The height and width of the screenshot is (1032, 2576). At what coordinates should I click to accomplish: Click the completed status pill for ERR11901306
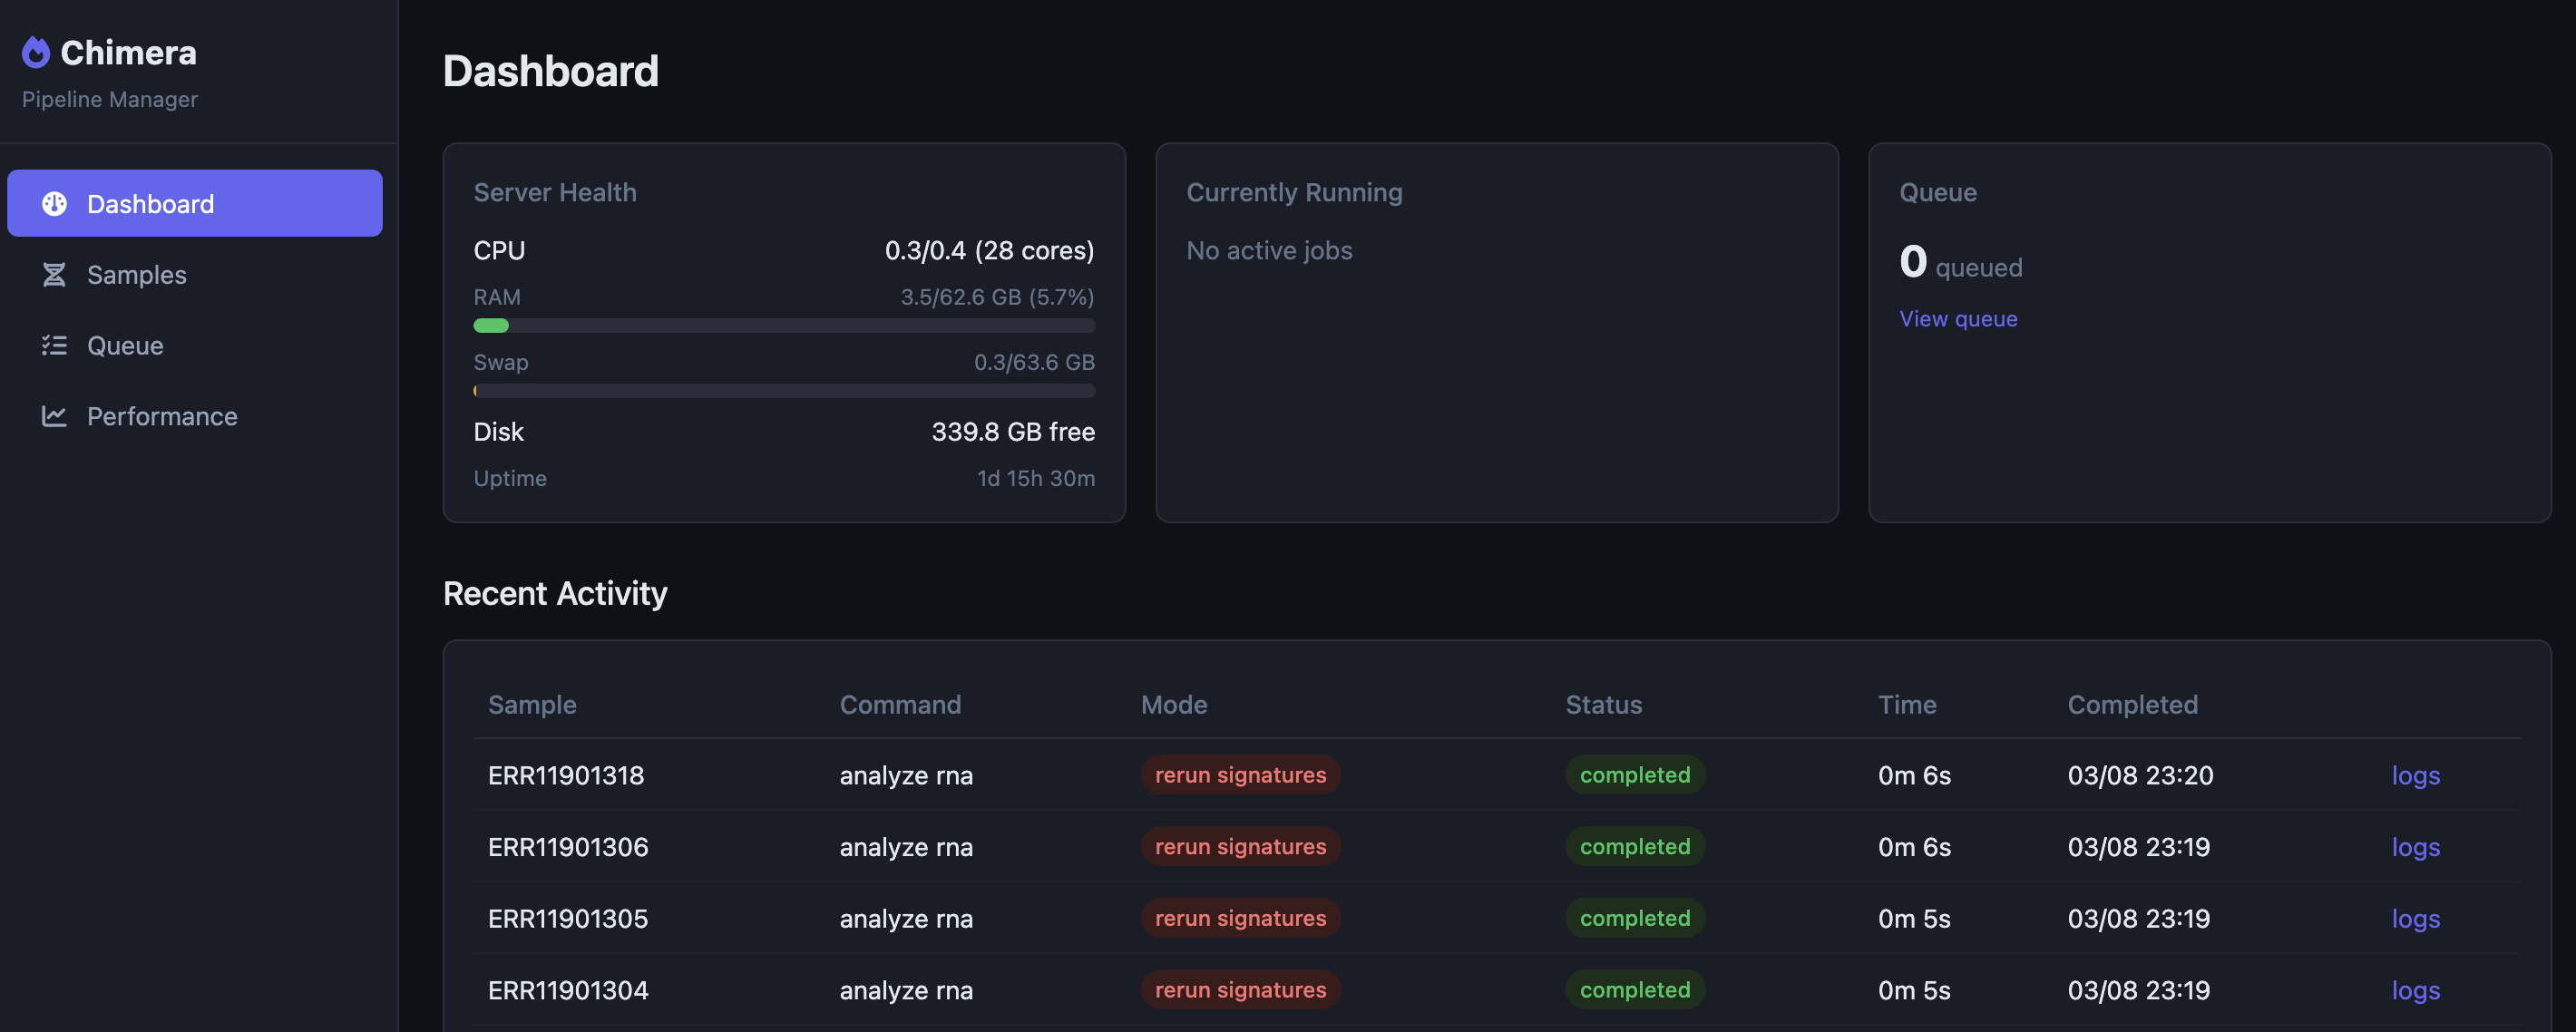tap(1634, 846)
